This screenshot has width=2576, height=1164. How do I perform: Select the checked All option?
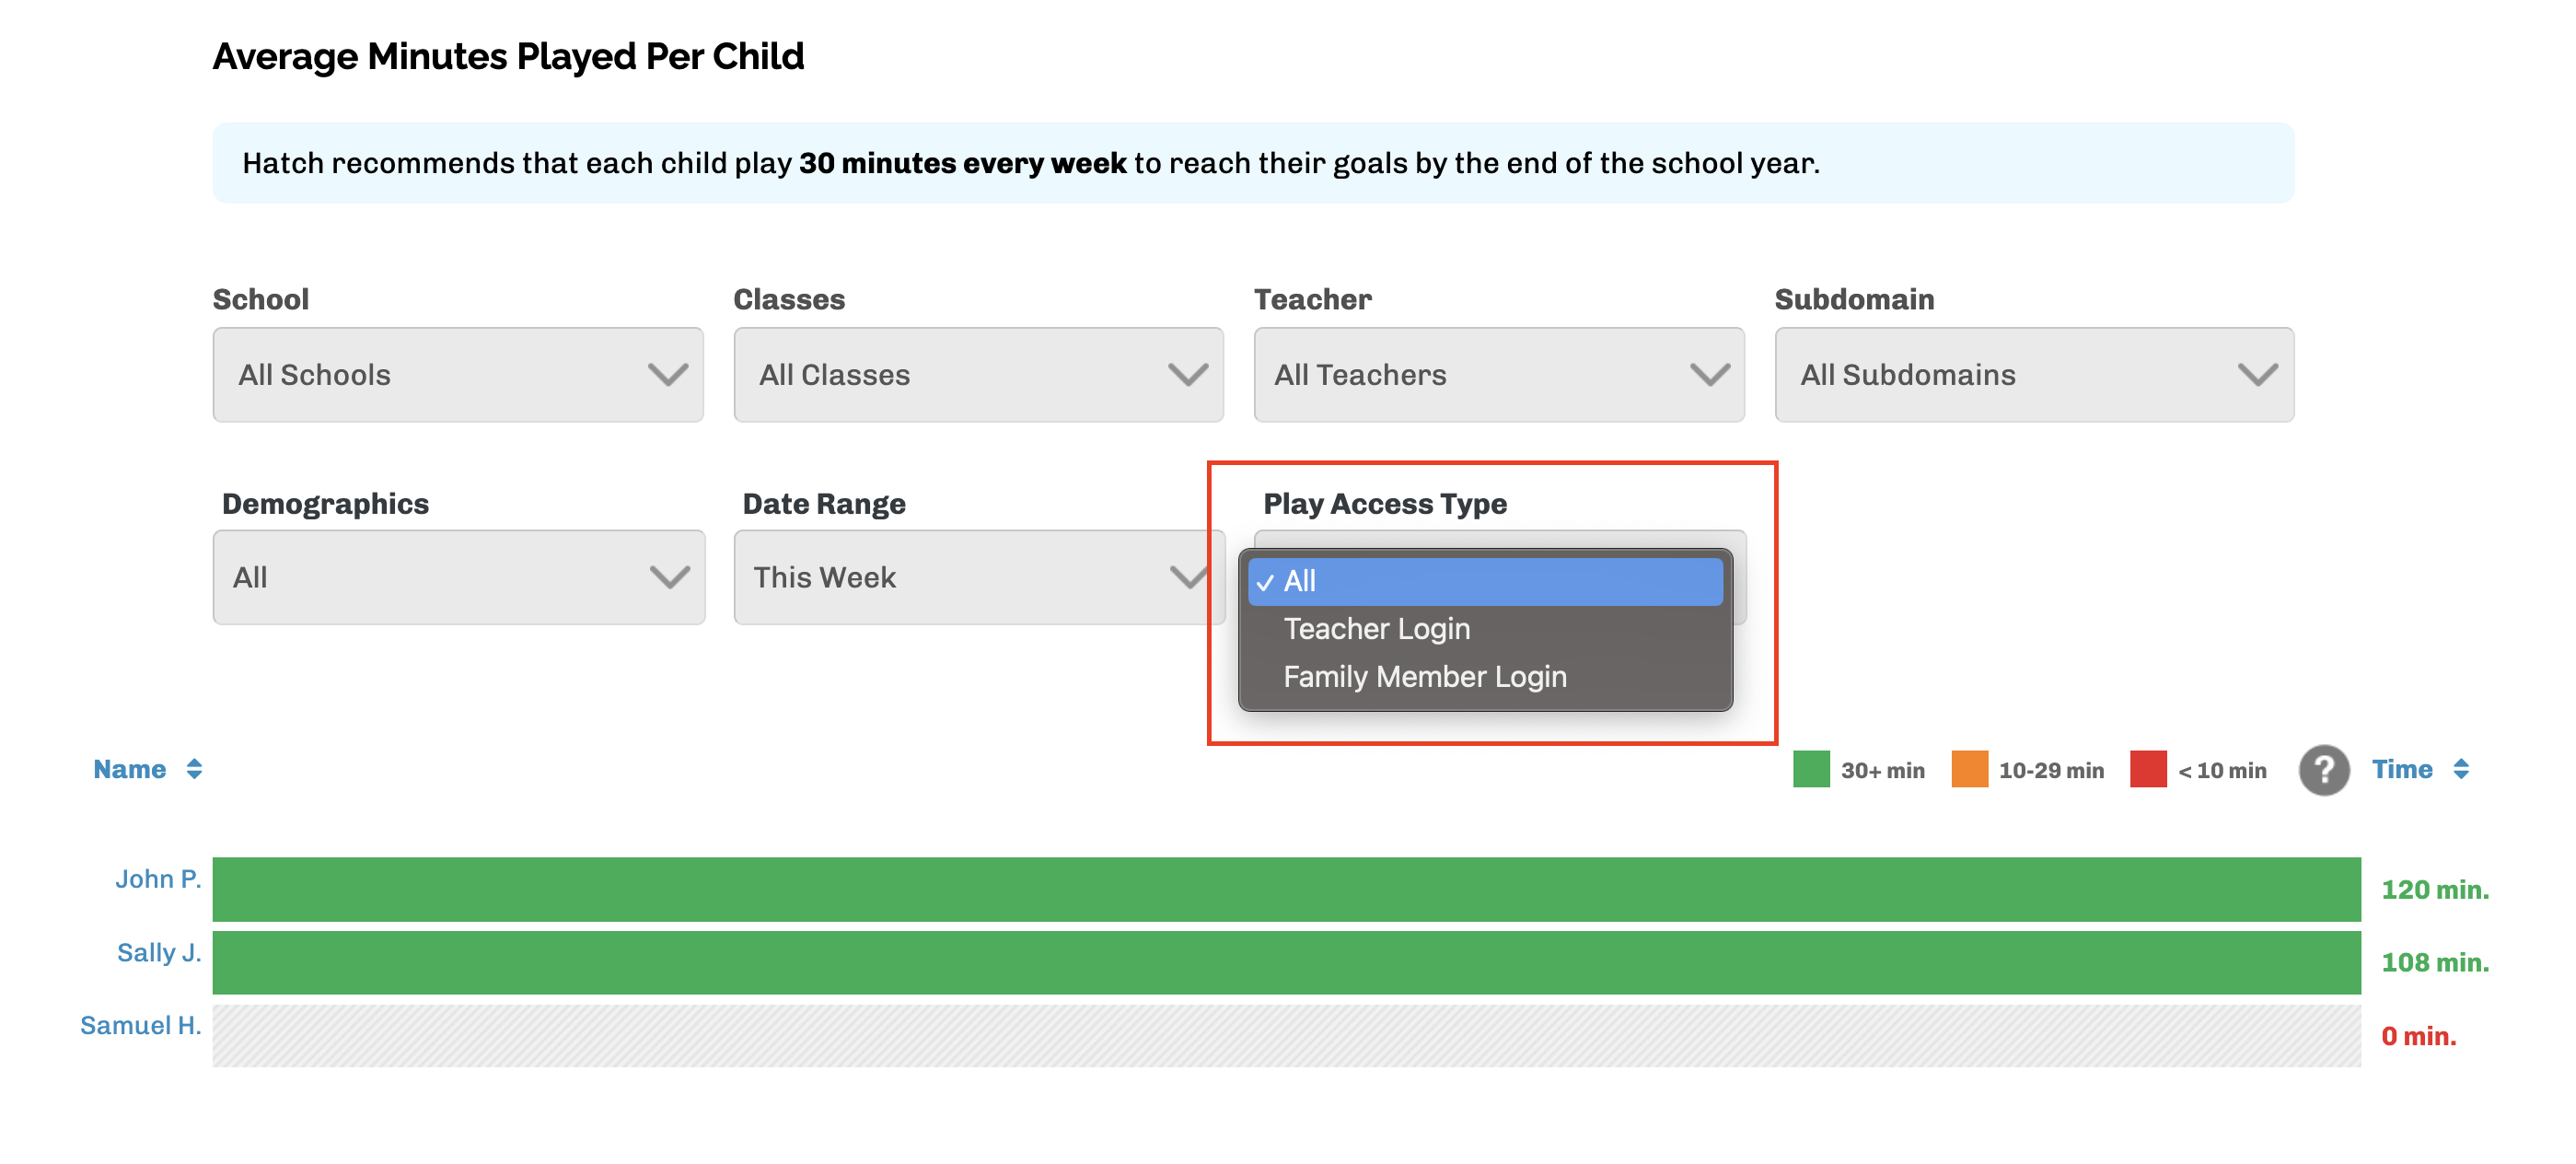[1485, 581]
